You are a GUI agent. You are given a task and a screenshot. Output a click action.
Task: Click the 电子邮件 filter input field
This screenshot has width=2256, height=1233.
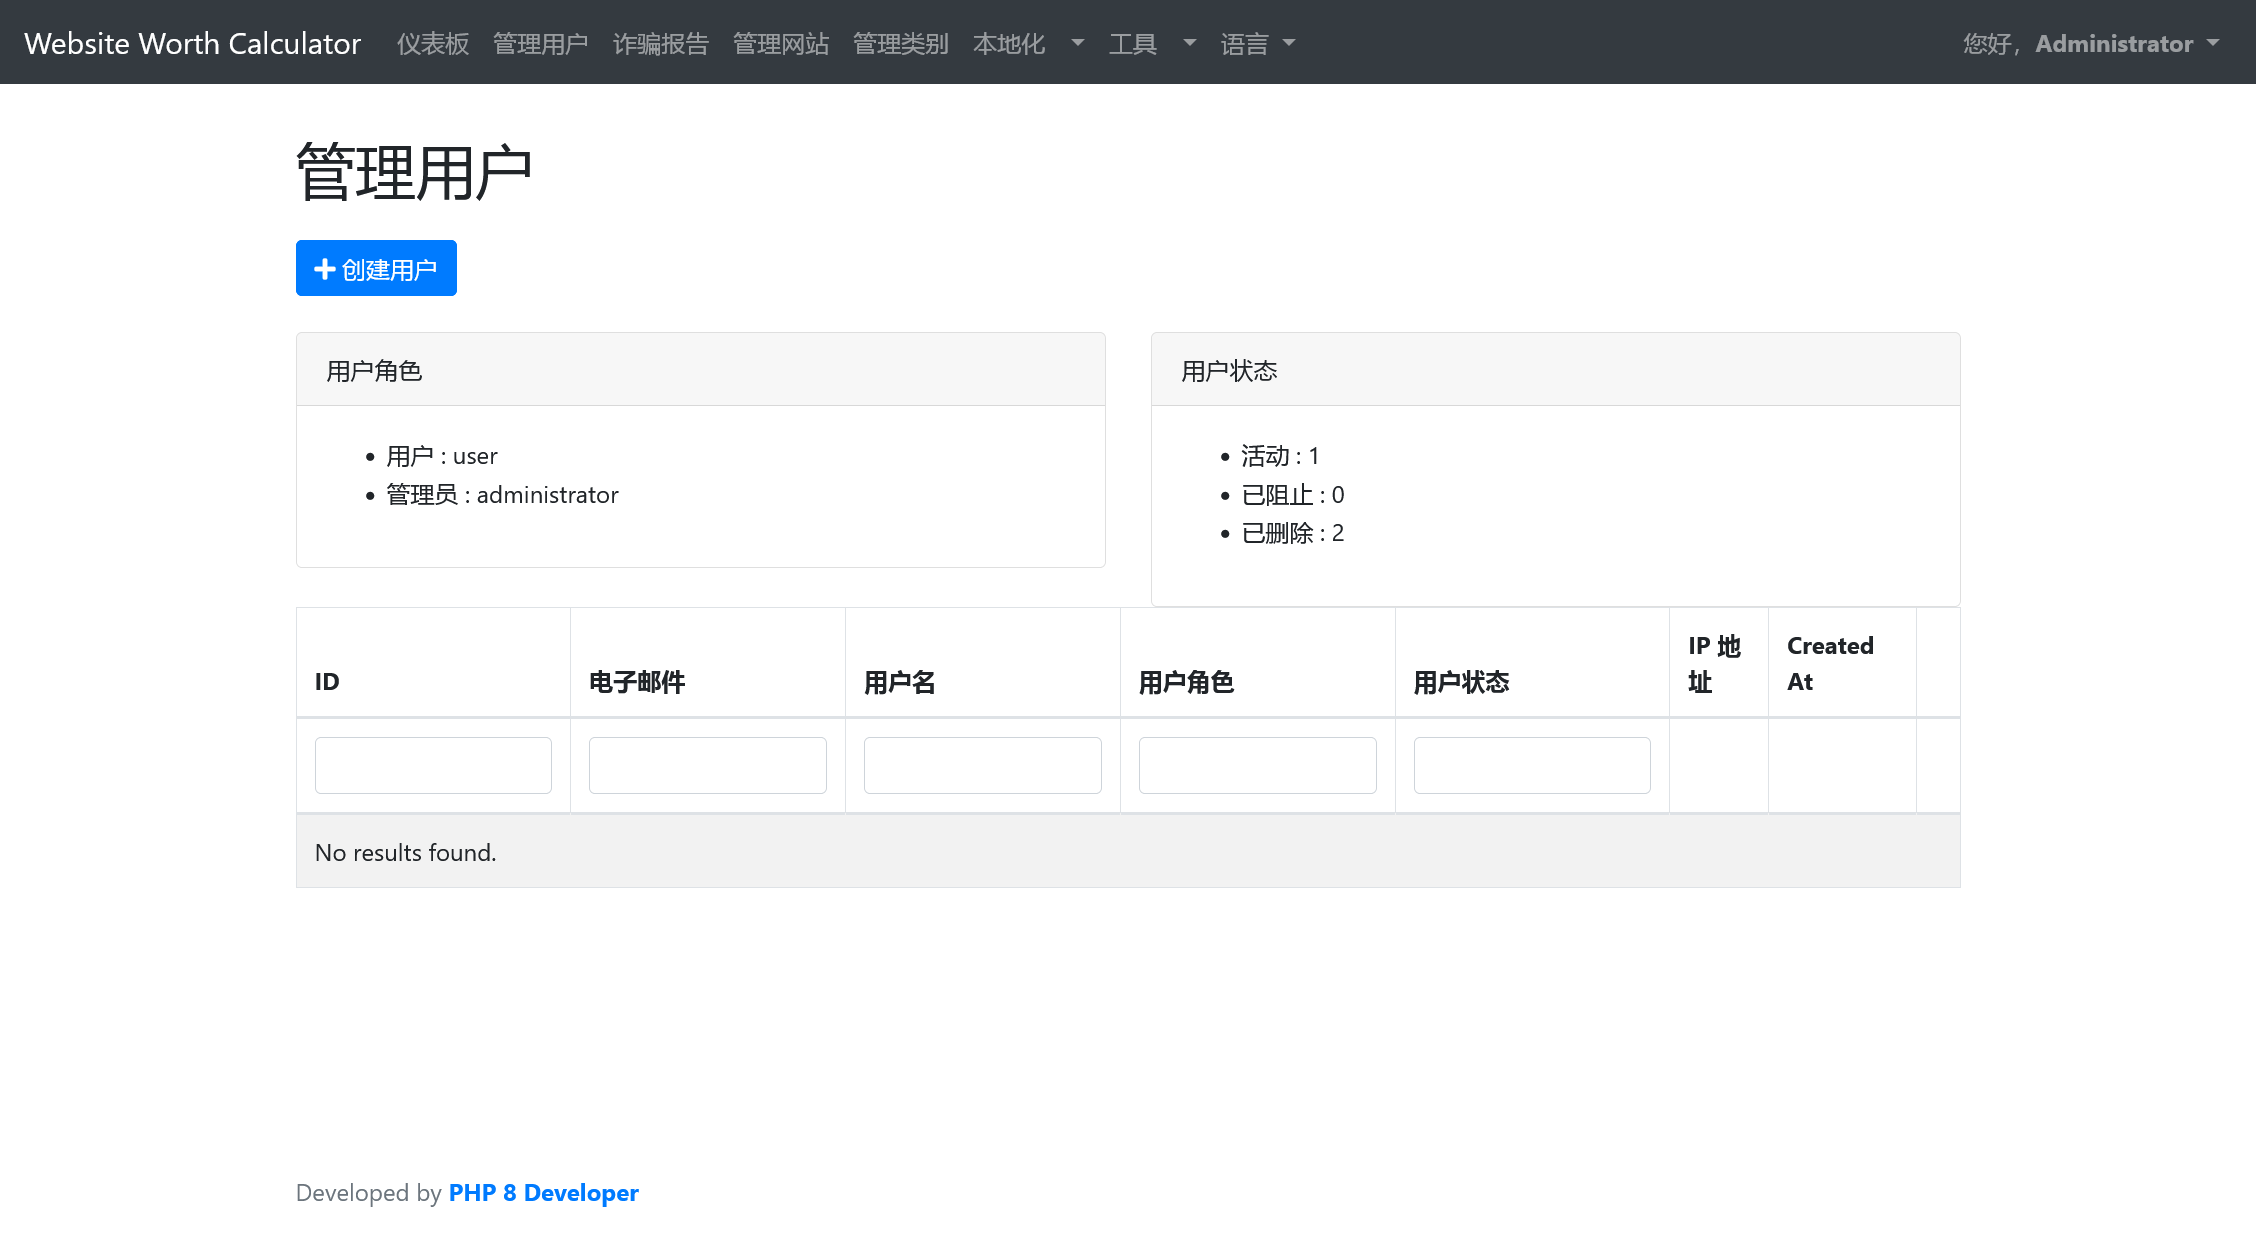707,765
